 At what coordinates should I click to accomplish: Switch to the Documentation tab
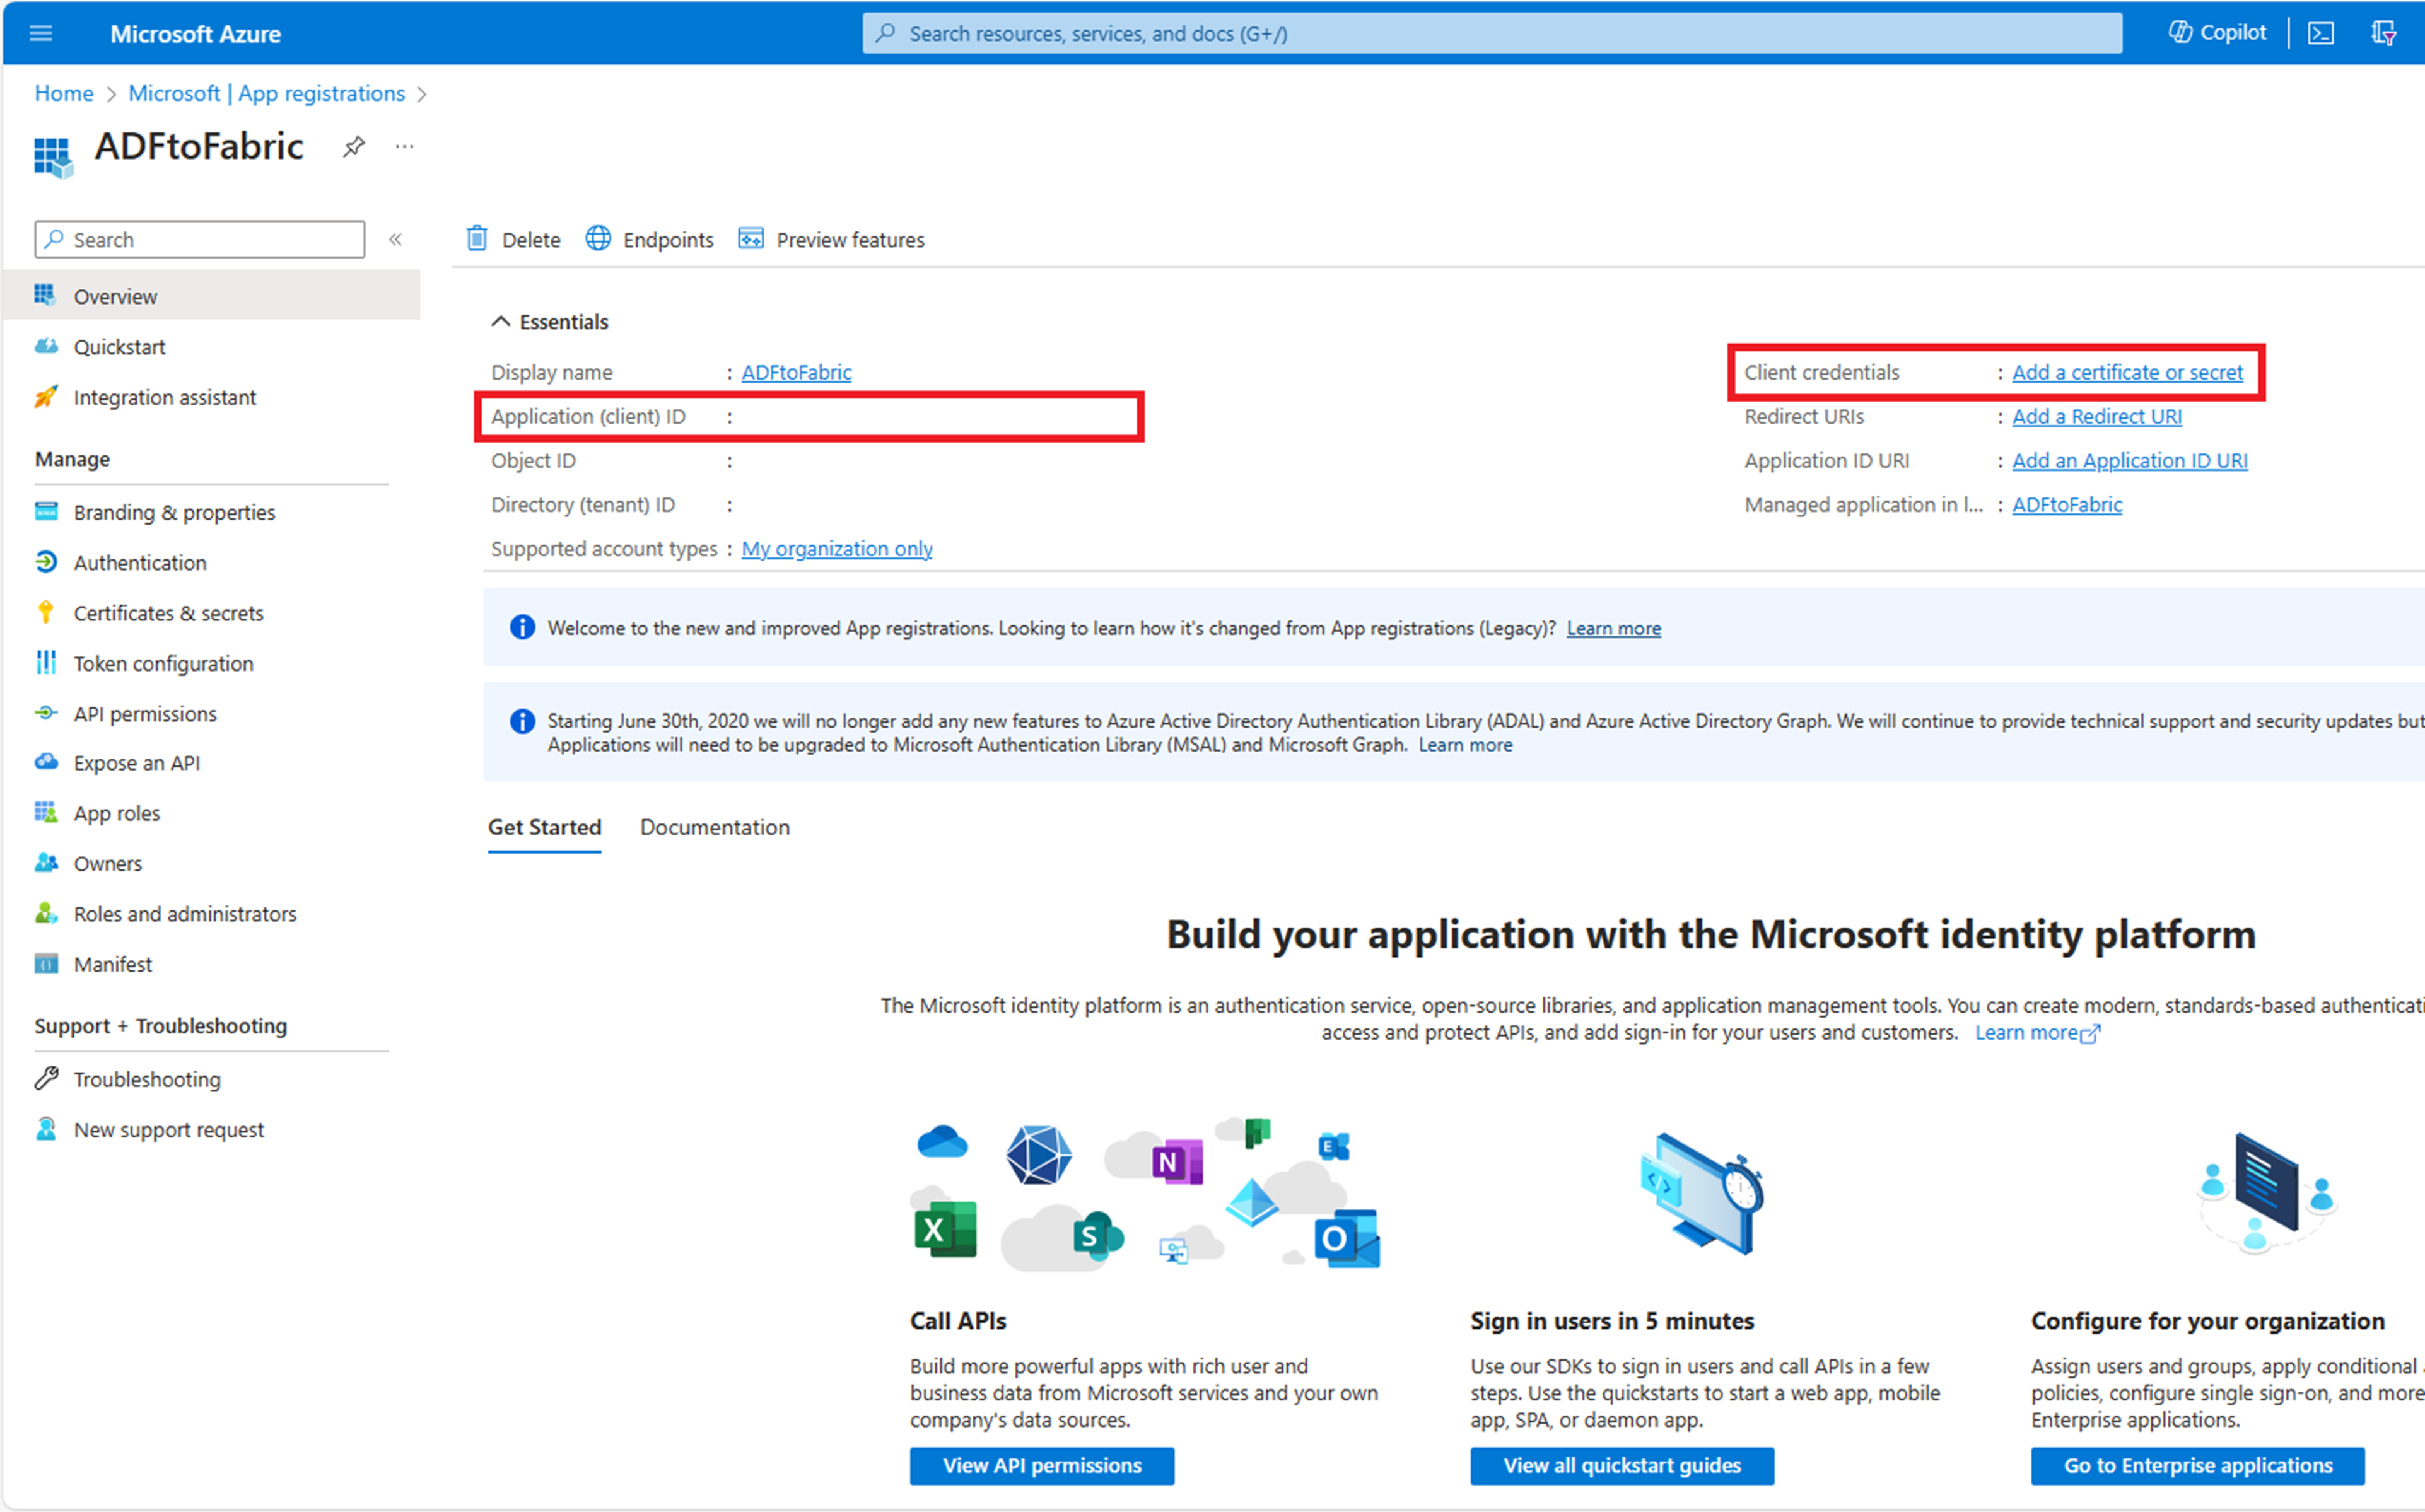(x=714, y=827)
